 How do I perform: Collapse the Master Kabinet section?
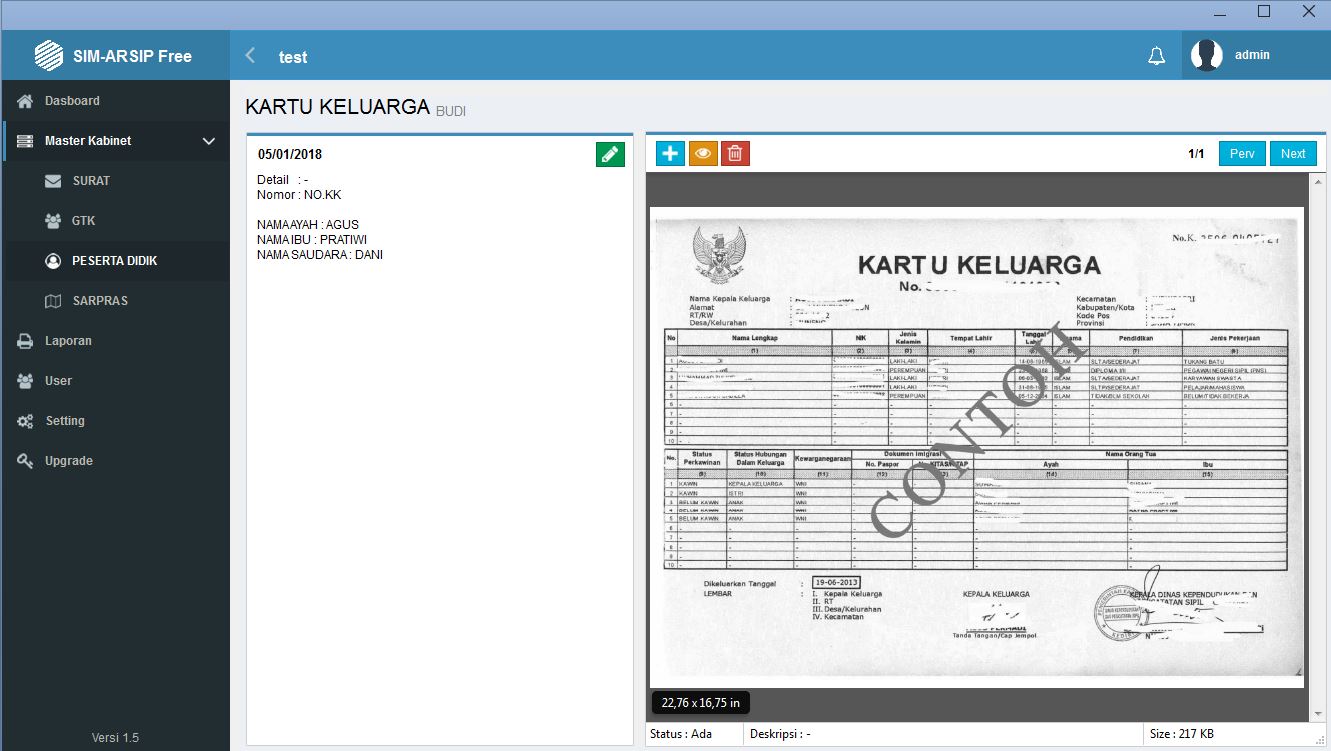click(209, 141)
